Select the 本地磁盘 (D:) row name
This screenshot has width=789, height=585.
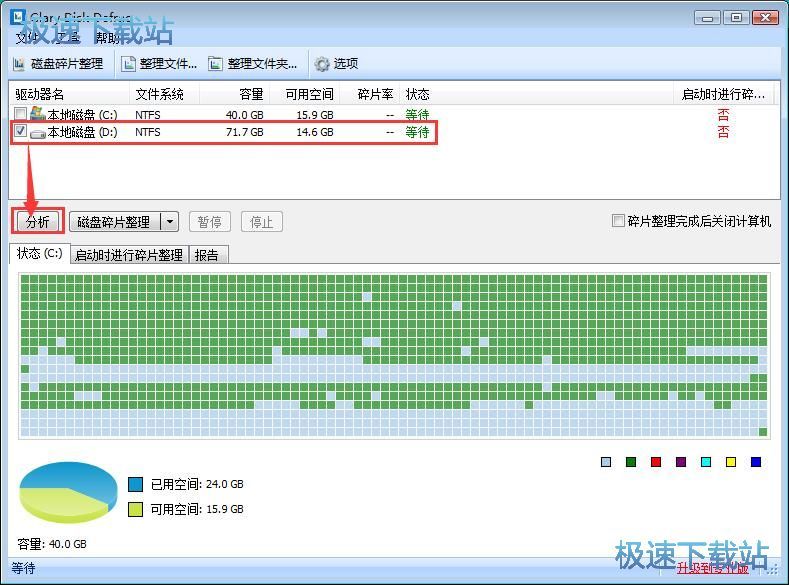(x=83, y=132)
